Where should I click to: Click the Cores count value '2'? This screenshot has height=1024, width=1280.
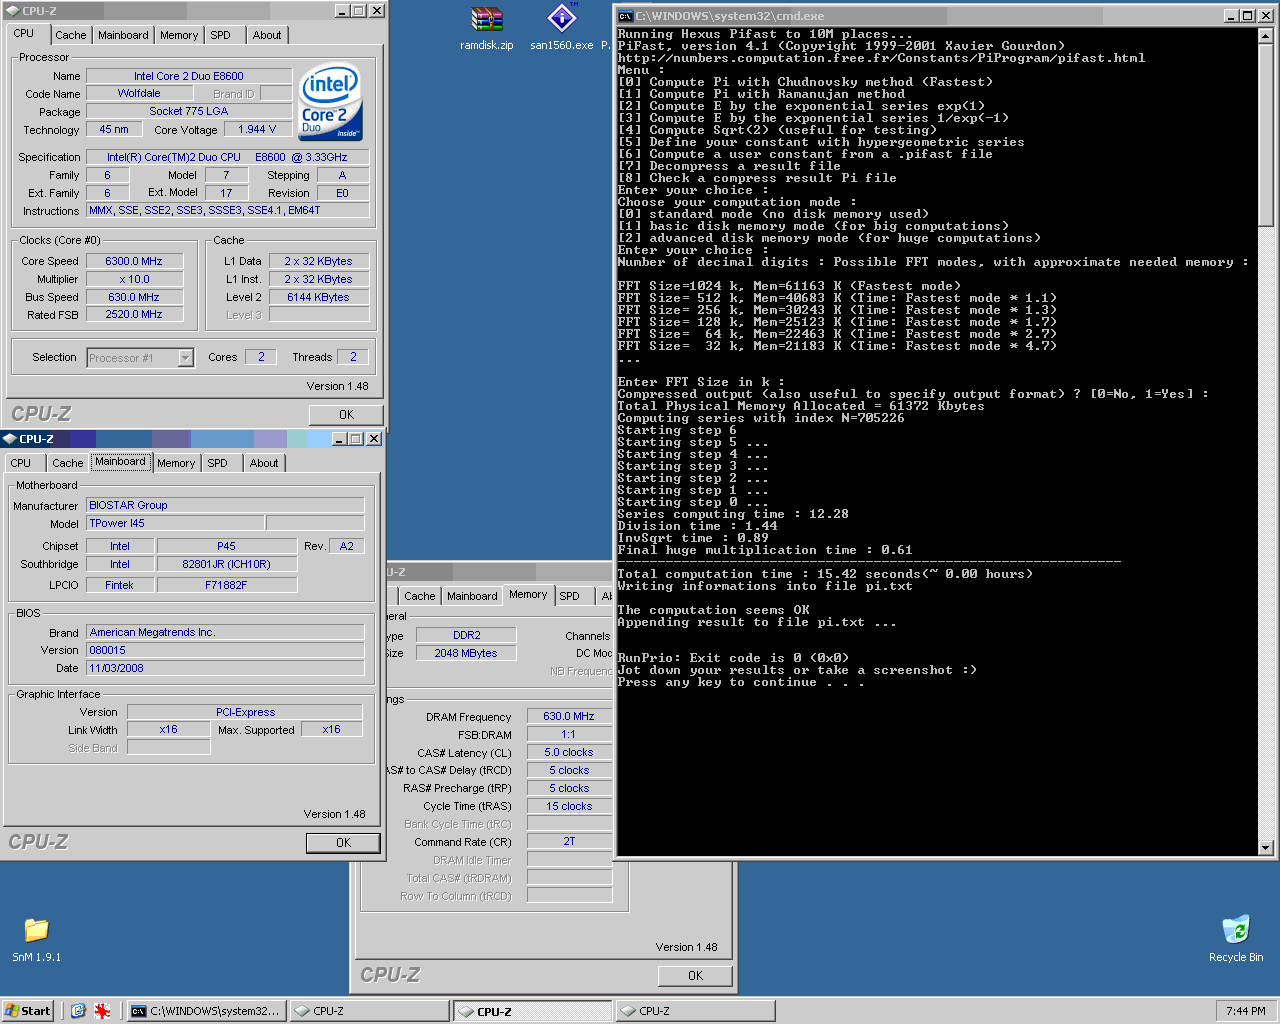[261, 357]
